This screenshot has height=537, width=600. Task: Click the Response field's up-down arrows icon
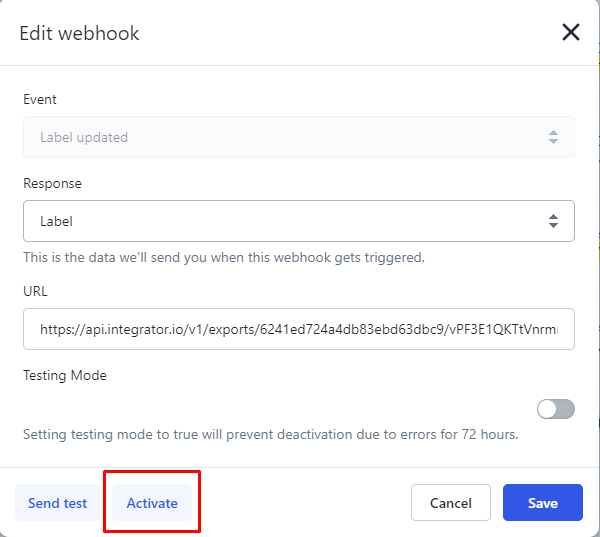(553, 221)
